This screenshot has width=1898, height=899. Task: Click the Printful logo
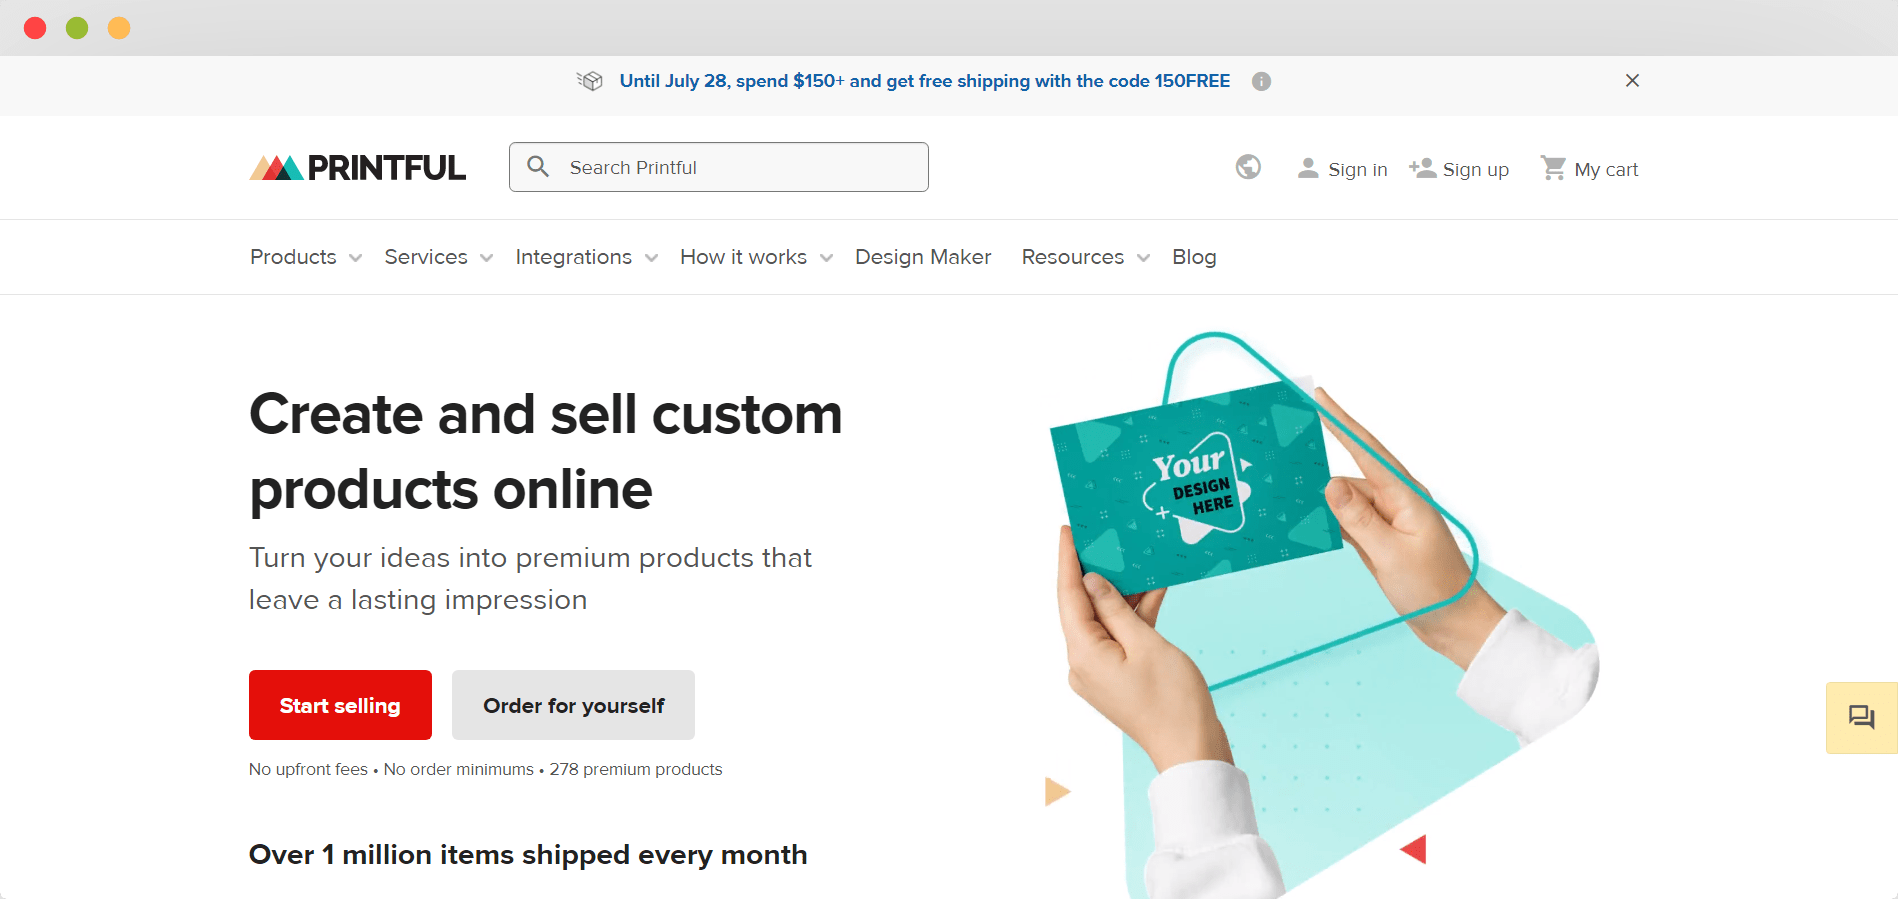click(357, 167)
